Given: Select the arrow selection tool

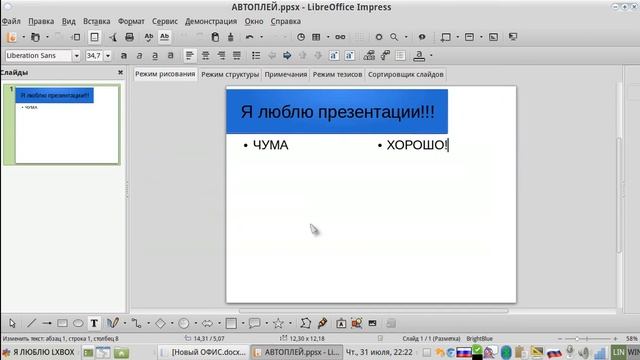Looking at the screenshot, I should [12, 323].
